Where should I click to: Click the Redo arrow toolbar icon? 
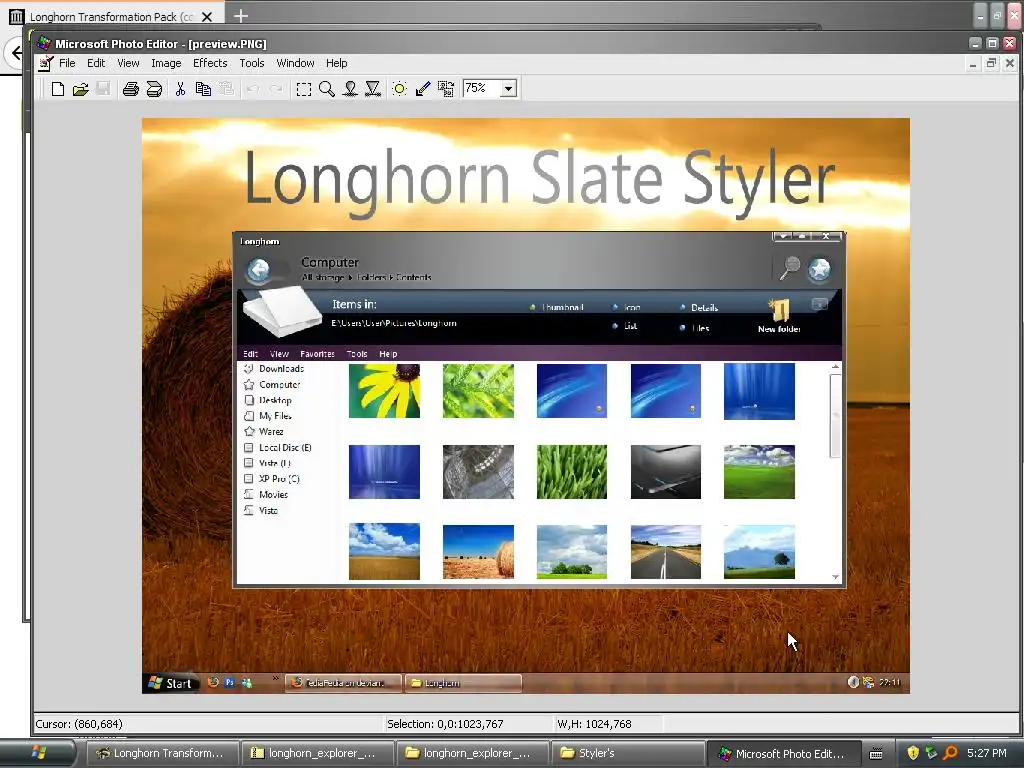pos(276,89)
